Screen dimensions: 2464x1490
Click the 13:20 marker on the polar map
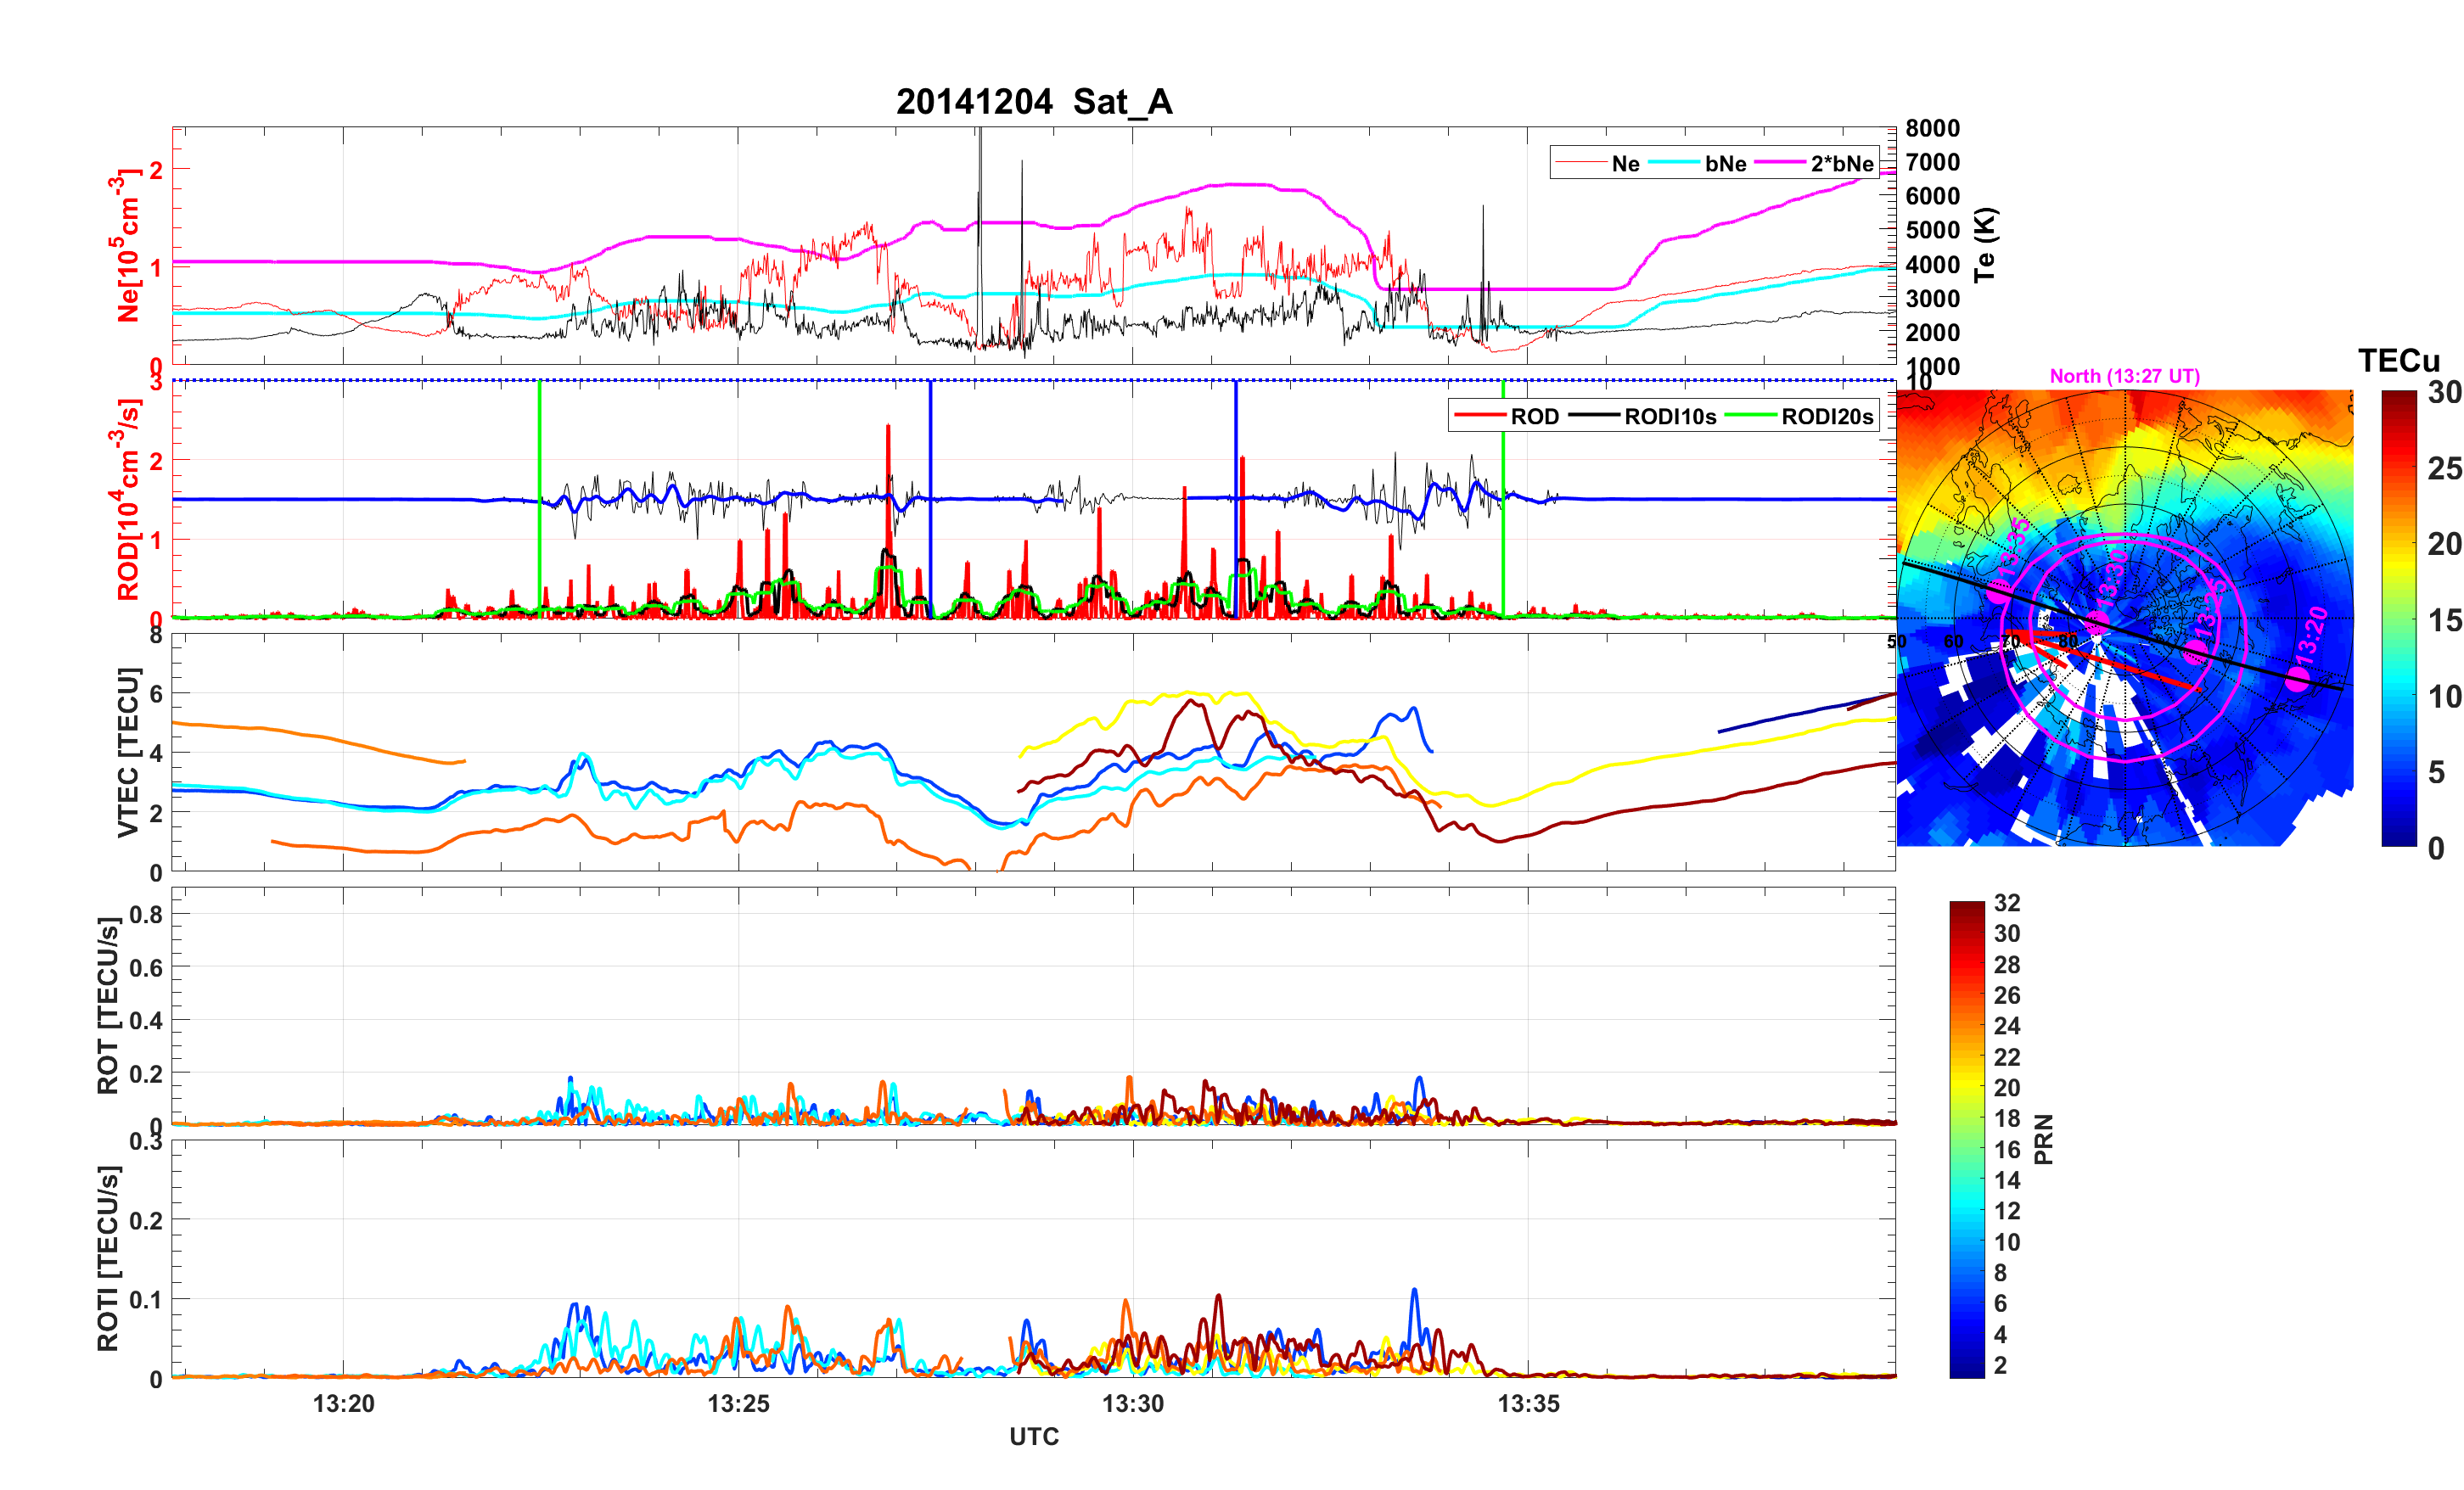(x=2298, y=679)
